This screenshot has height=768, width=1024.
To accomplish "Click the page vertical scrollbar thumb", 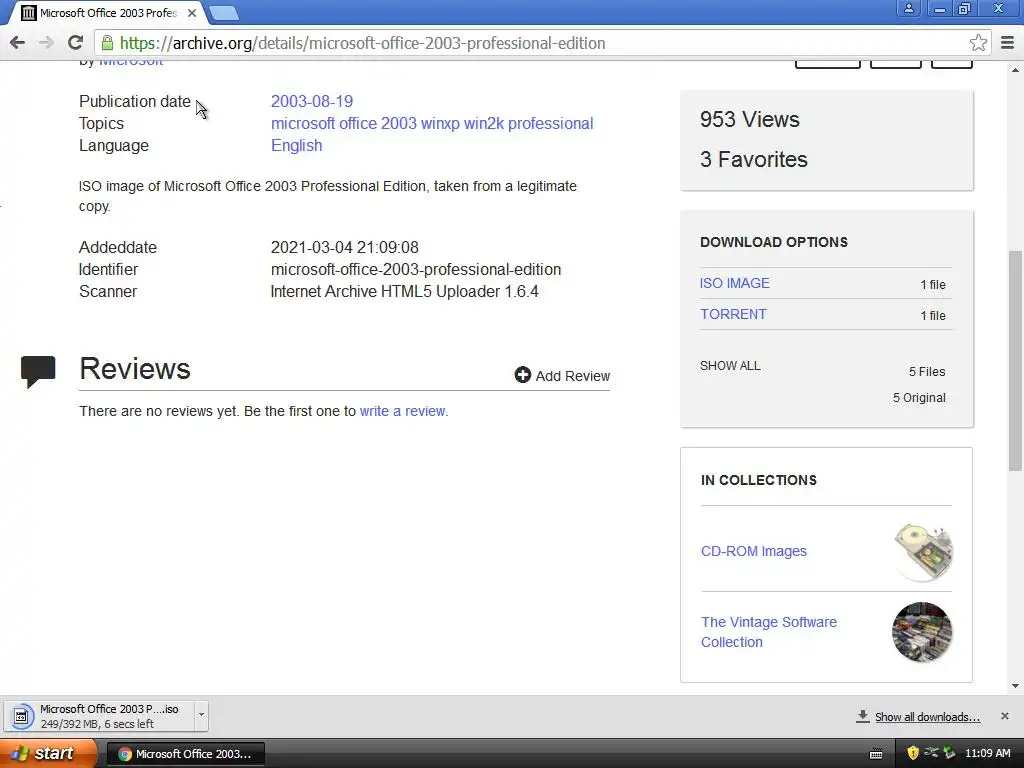I will point(1015,360).
